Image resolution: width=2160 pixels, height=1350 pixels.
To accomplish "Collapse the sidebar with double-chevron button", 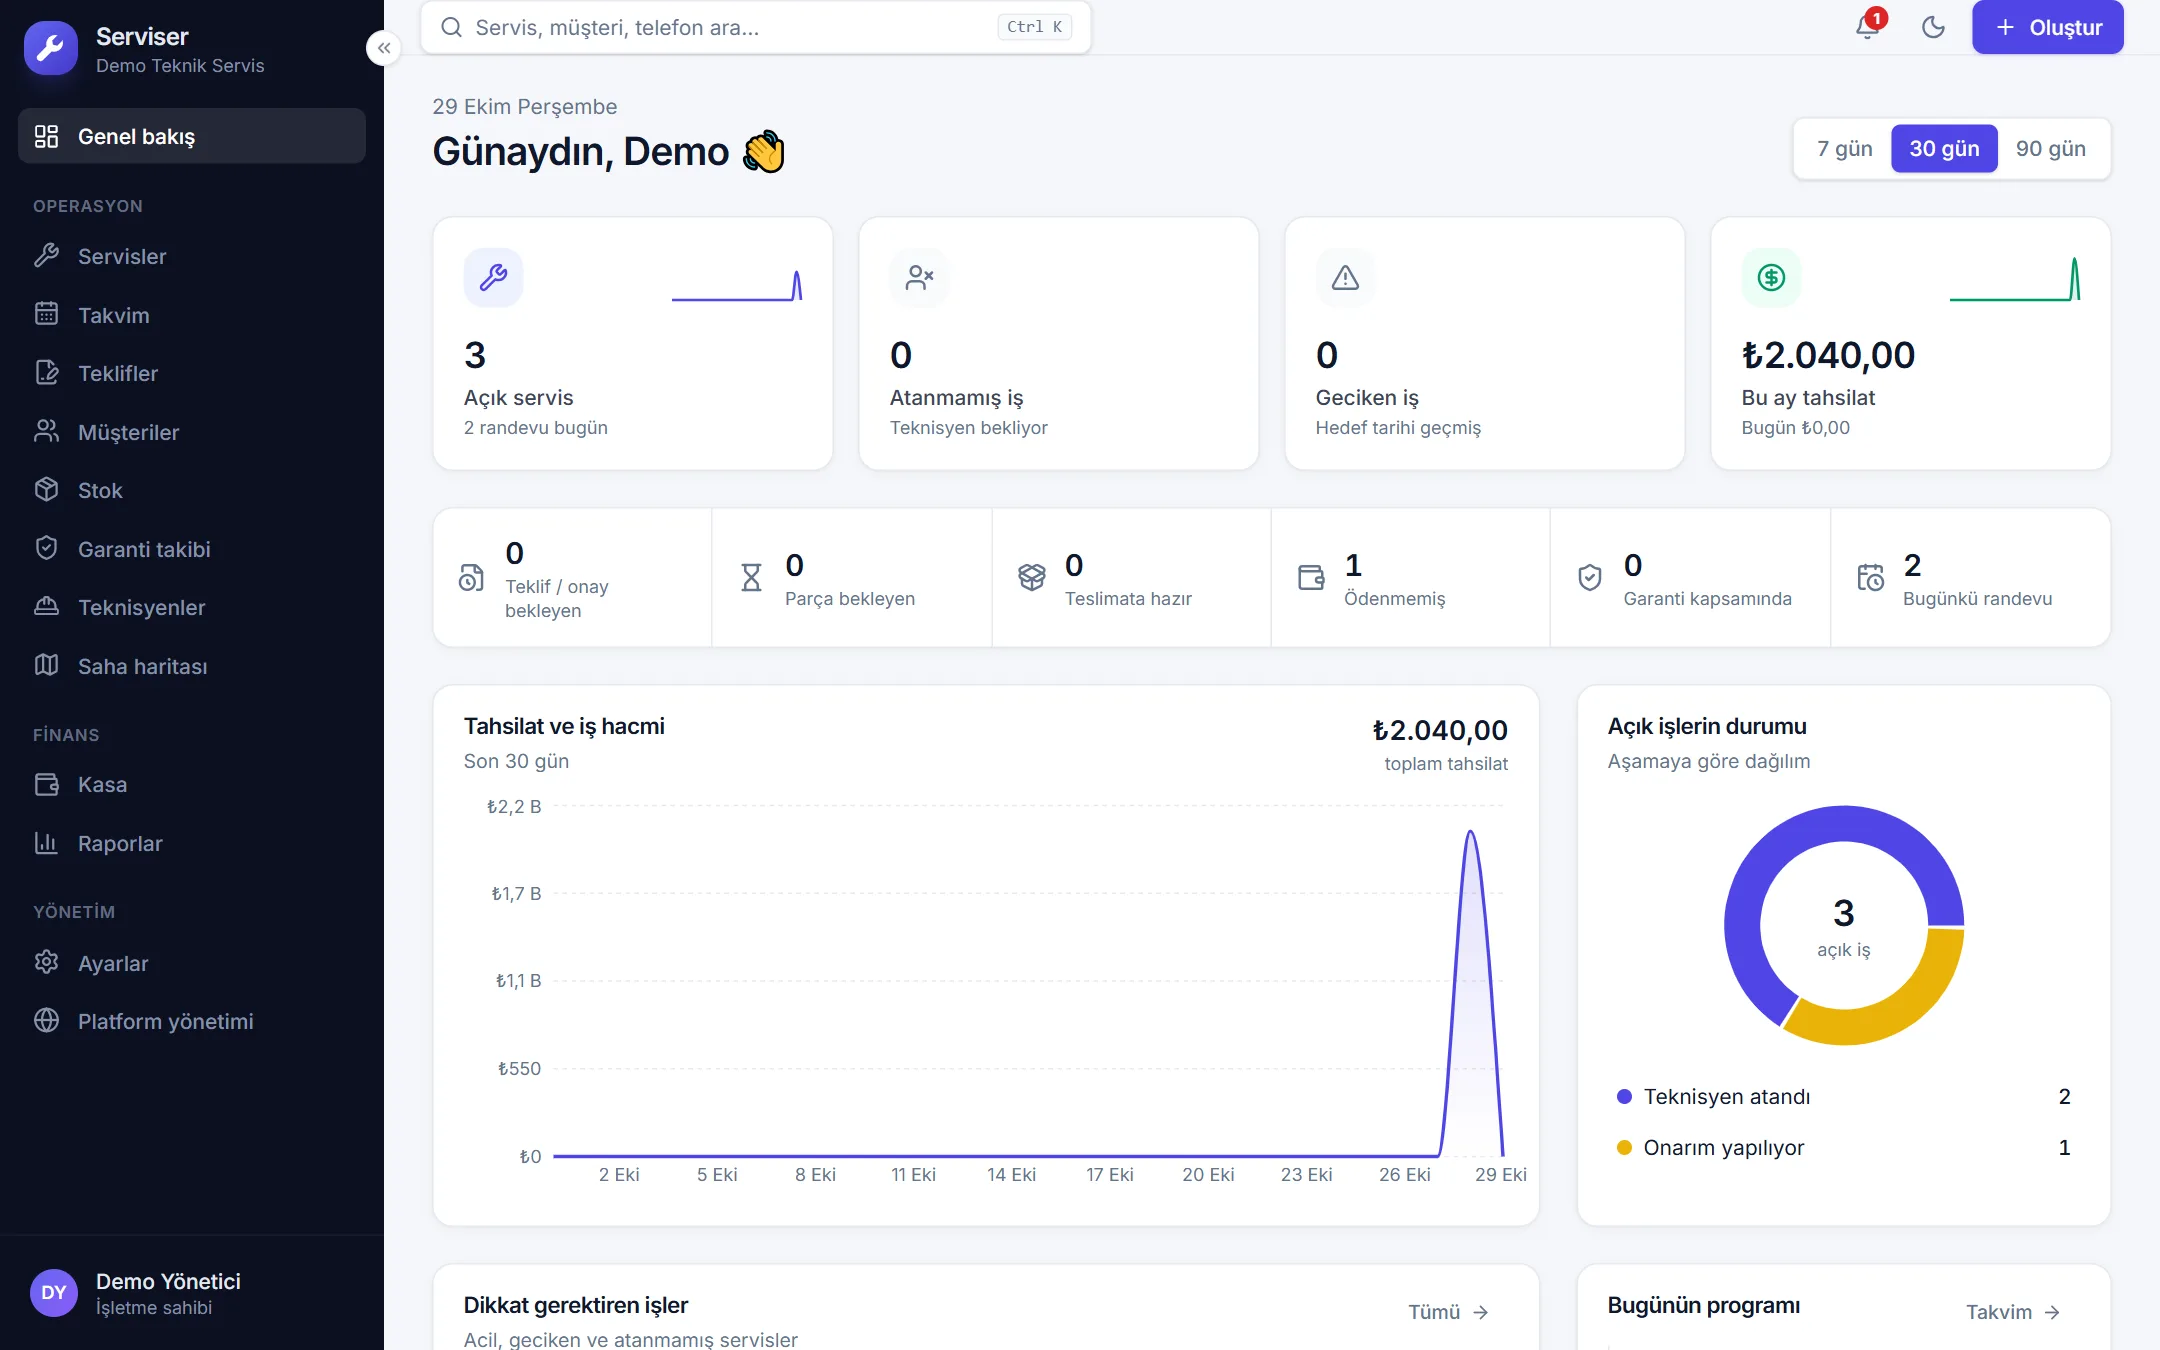I will point(384,48).
